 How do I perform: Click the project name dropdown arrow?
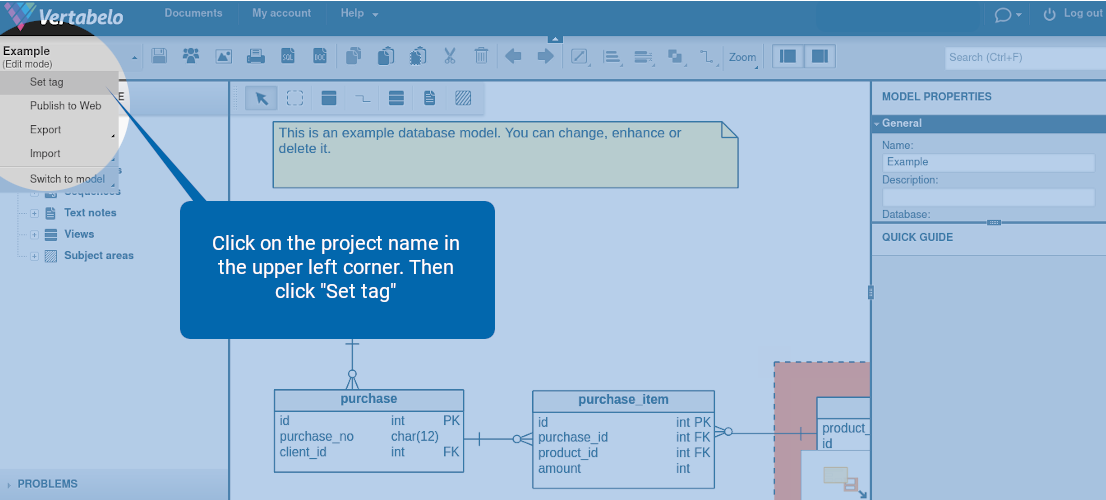(135, 57)
